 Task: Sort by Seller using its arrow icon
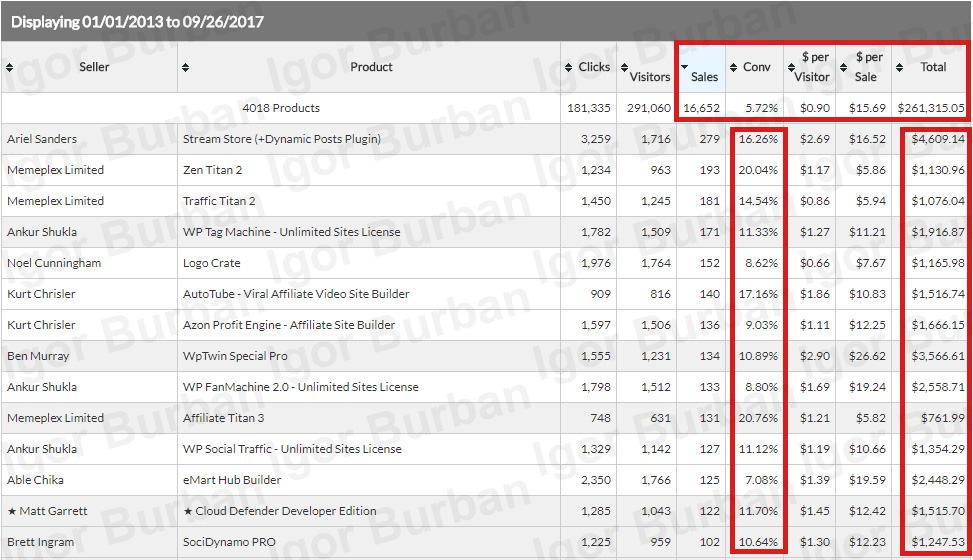click(x=9, y=67)
